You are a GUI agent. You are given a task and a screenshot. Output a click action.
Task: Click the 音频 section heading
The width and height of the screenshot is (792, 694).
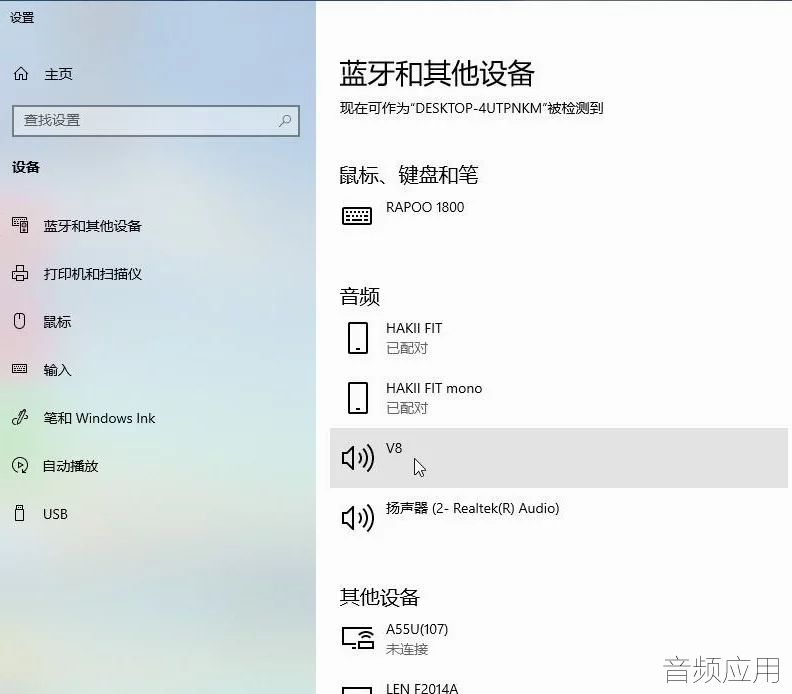360,296
